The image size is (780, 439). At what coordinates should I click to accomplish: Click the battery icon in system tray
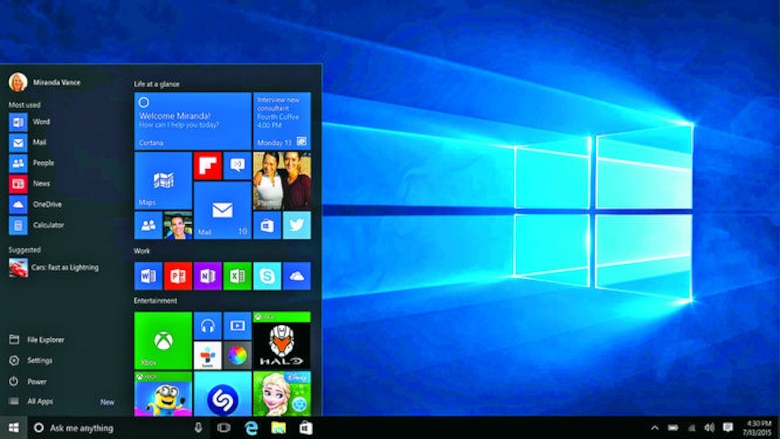pyautogui.click(x=673, y=428)
